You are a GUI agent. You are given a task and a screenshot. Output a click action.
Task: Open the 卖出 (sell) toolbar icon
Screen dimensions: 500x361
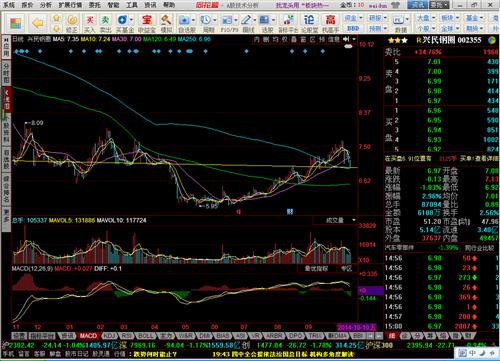point(105,24)
